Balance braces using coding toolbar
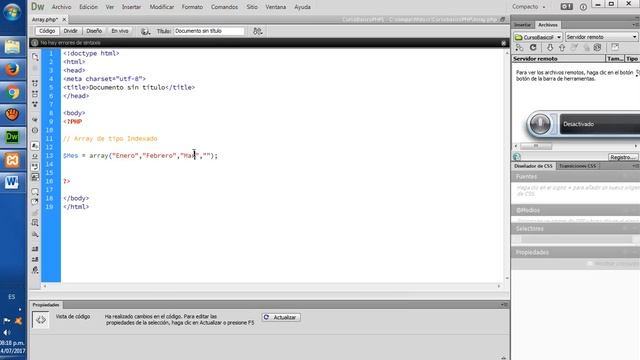The height and width of the screenshot is (360, 640). click(35, 130)
